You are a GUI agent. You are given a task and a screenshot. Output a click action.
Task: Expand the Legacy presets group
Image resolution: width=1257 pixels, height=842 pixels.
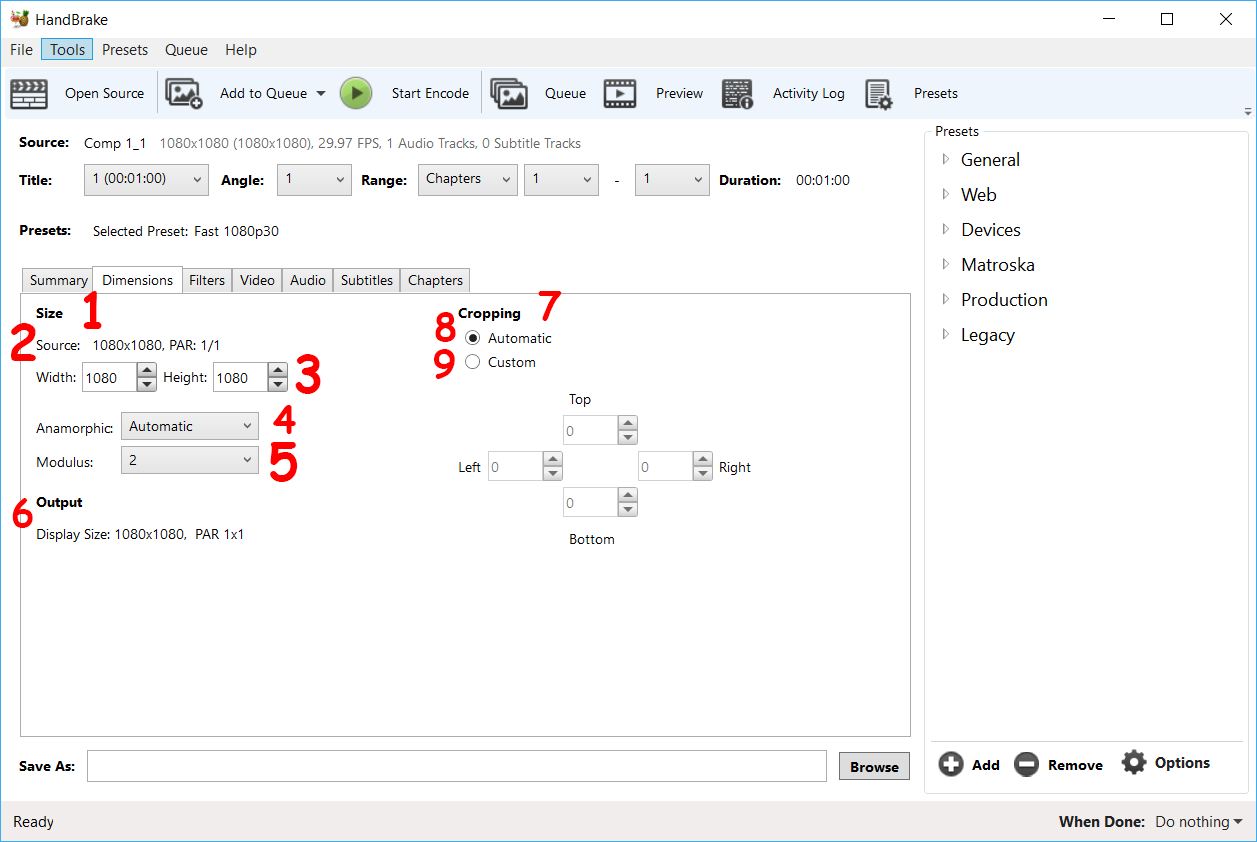point(946,334)
